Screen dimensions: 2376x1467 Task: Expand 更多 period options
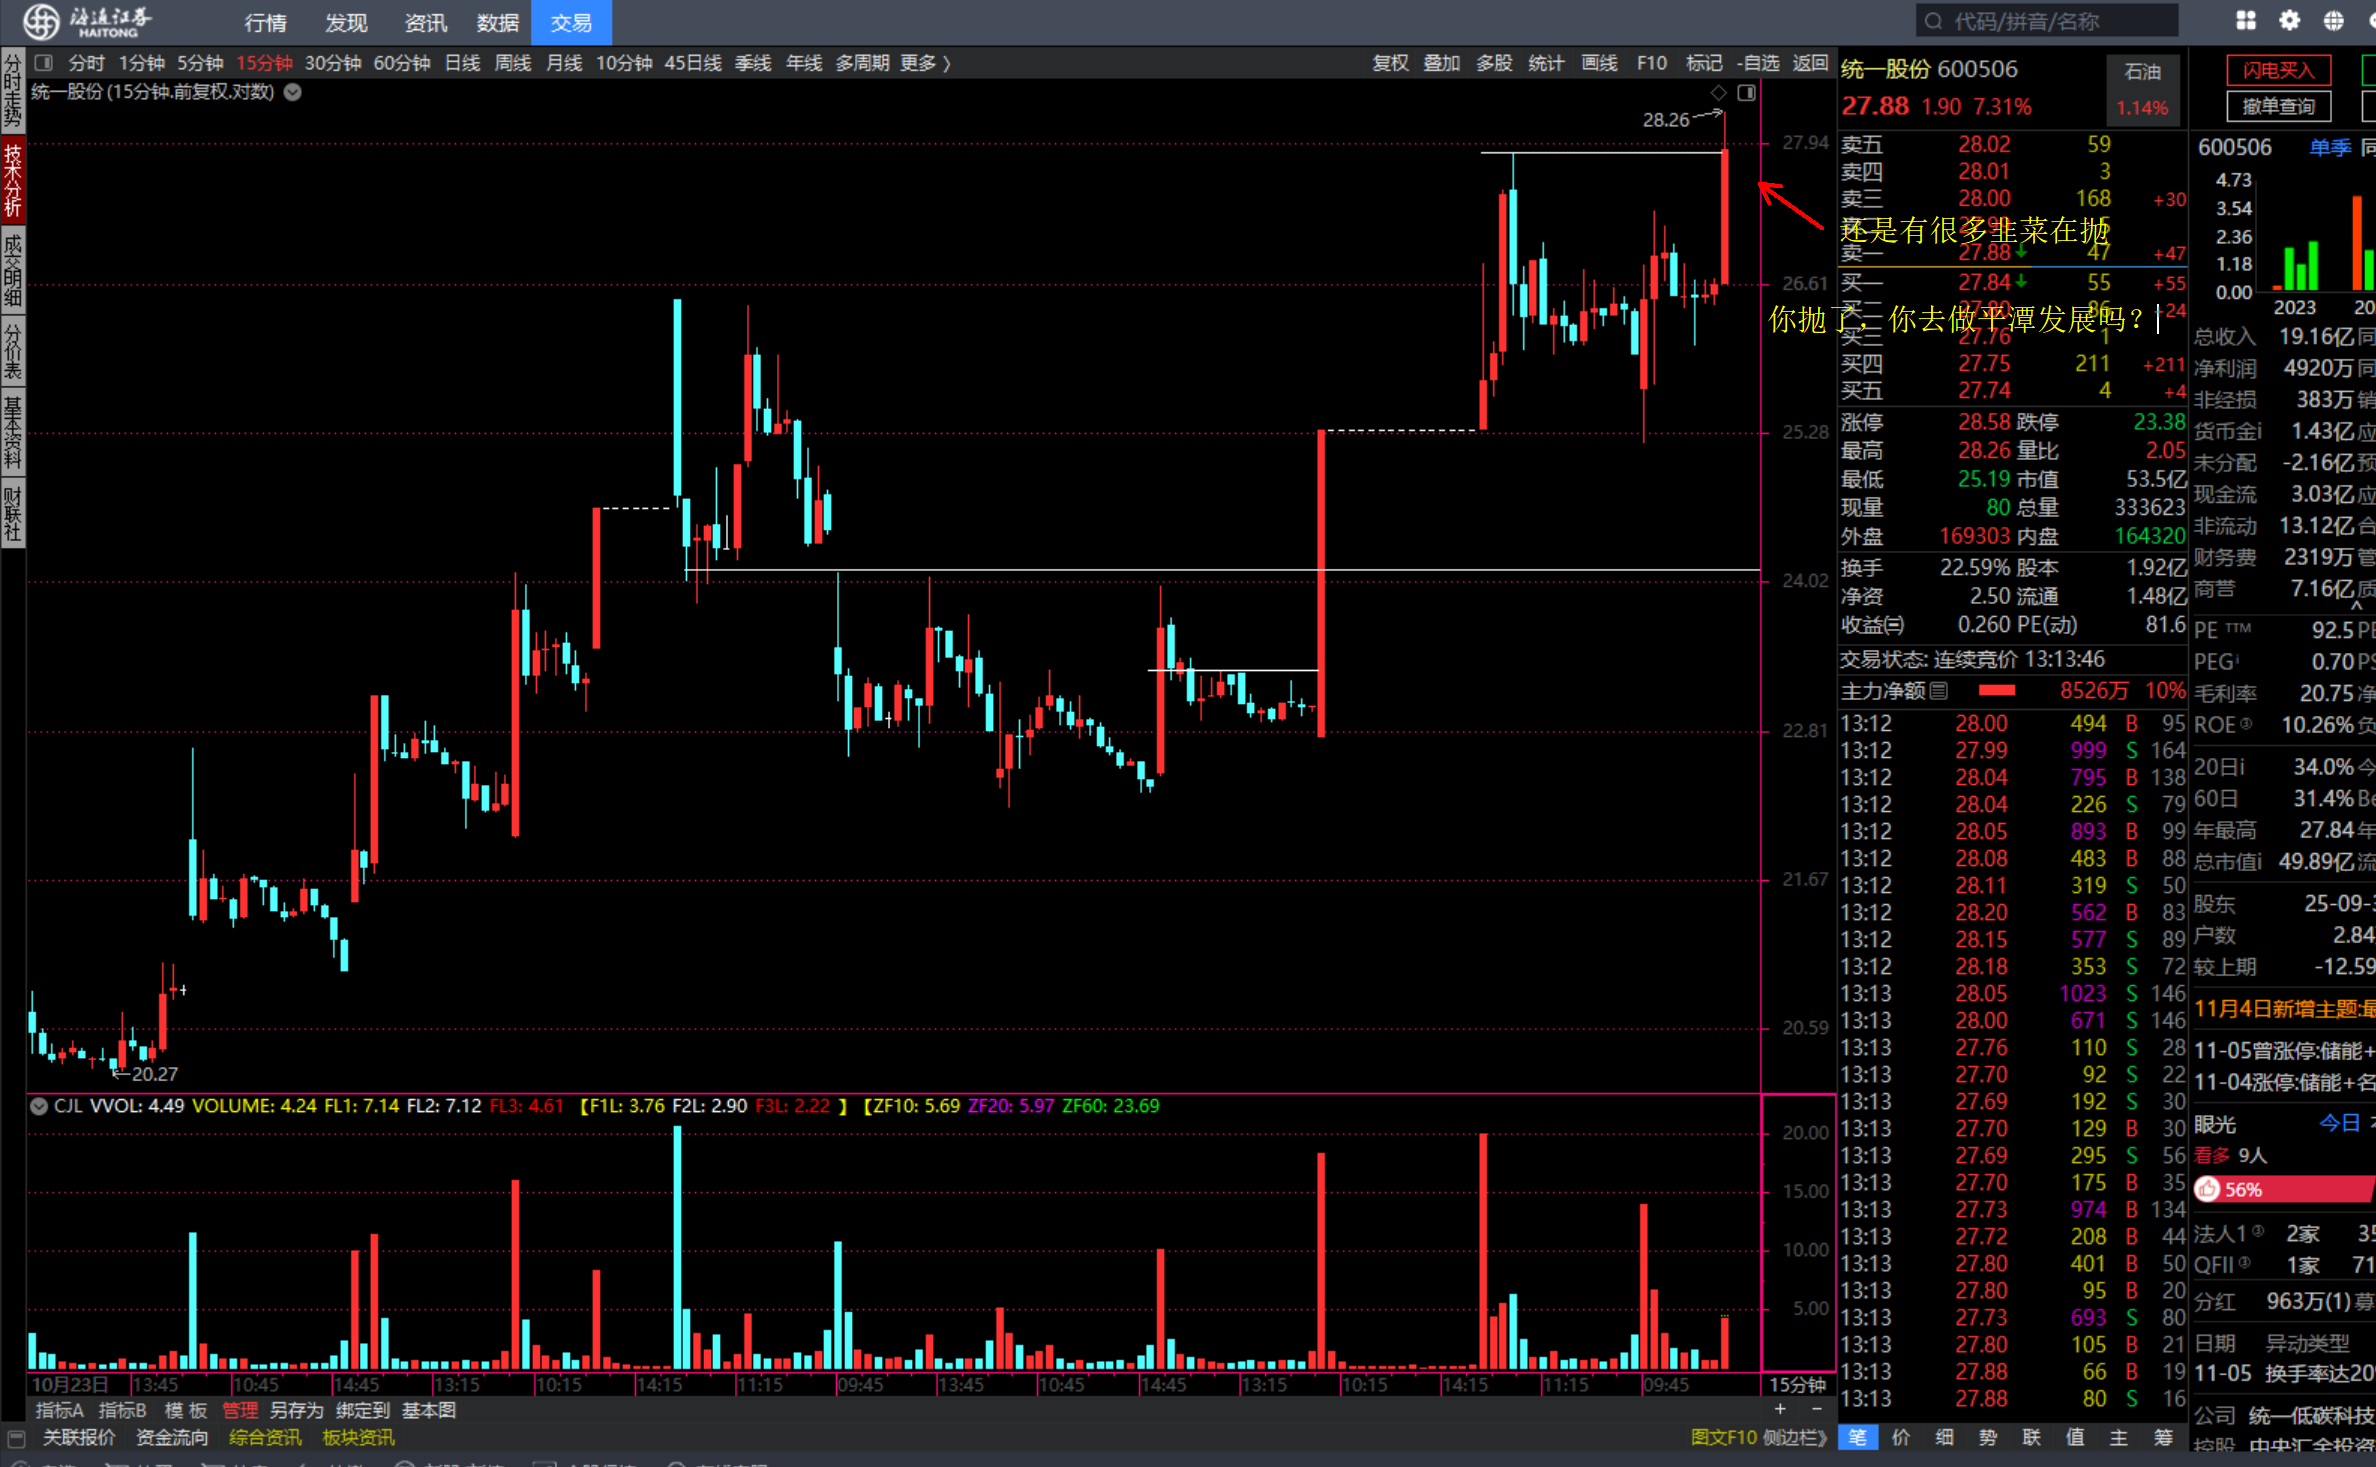924,63
